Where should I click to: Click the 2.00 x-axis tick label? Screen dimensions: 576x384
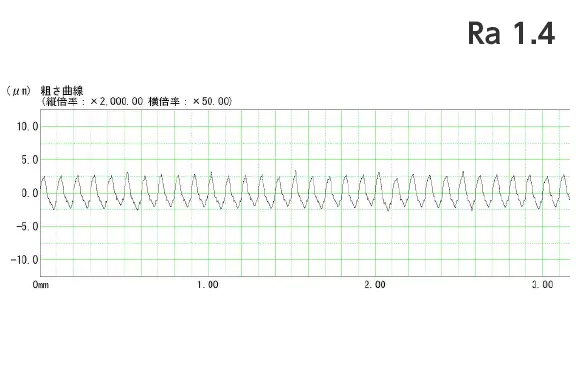[375, 285]
